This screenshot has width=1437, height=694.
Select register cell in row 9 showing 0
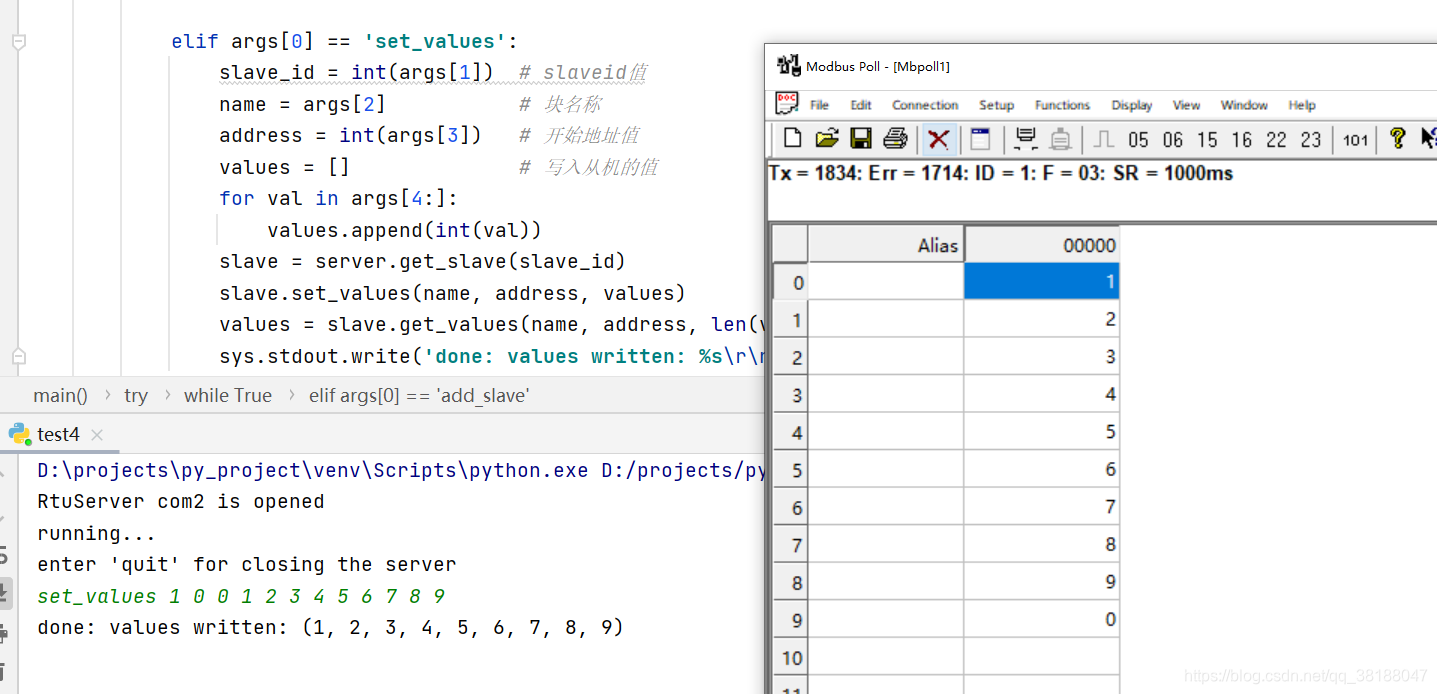click(1042, 619)
